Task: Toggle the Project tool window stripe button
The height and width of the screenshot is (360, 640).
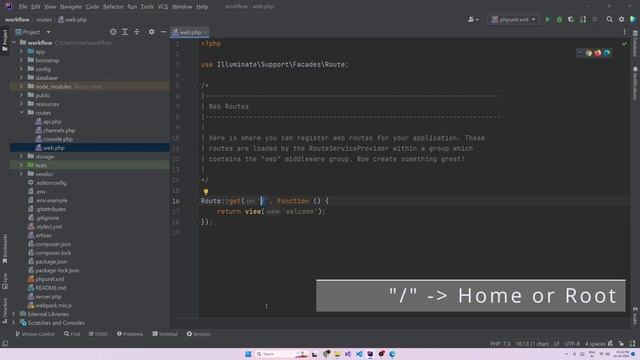Action: tap(5, 40)
